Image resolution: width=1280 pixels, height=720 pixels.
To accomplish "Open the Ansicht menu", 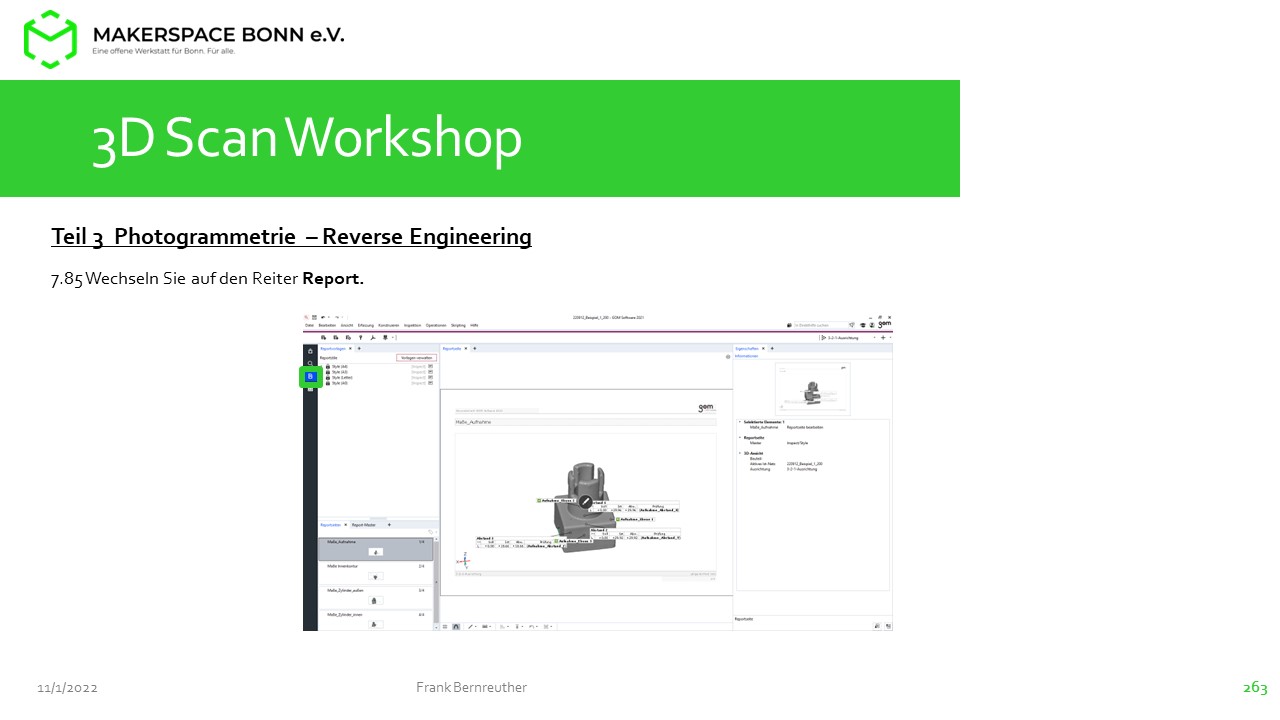I will coord(347,325).
